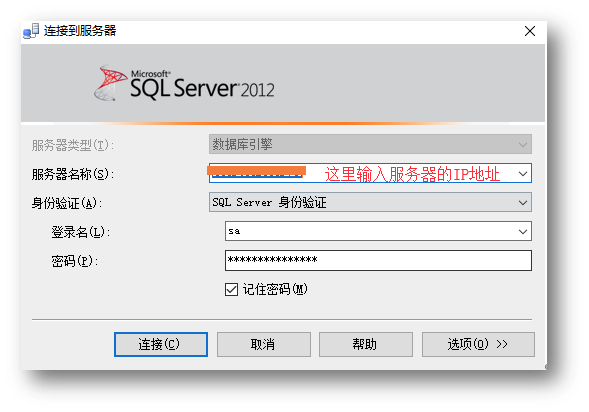Open the 身份验证 dropdown arrow
The height and width of the screenshot is (412, 589).
tap(523, 203)
